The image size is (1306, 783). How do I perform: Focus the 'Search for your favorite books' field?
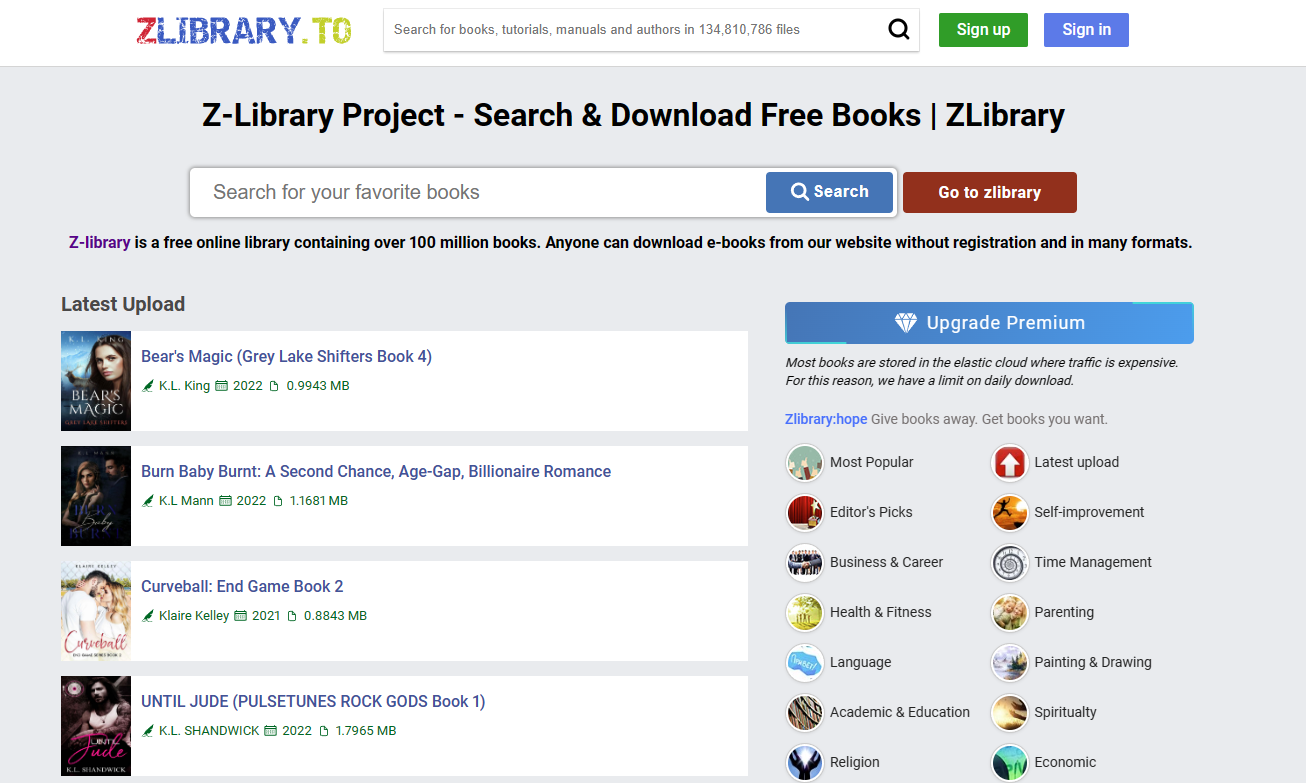(x=478, y=192)
